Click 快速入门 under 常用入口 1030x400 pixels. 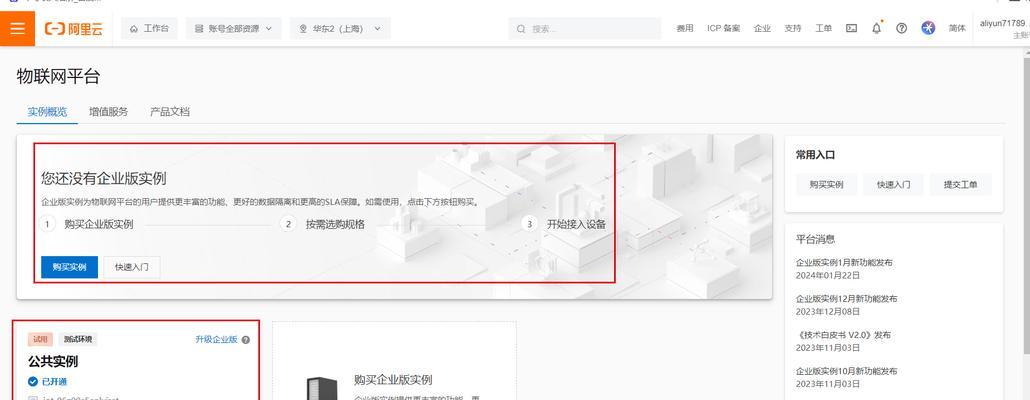(893, 185)
